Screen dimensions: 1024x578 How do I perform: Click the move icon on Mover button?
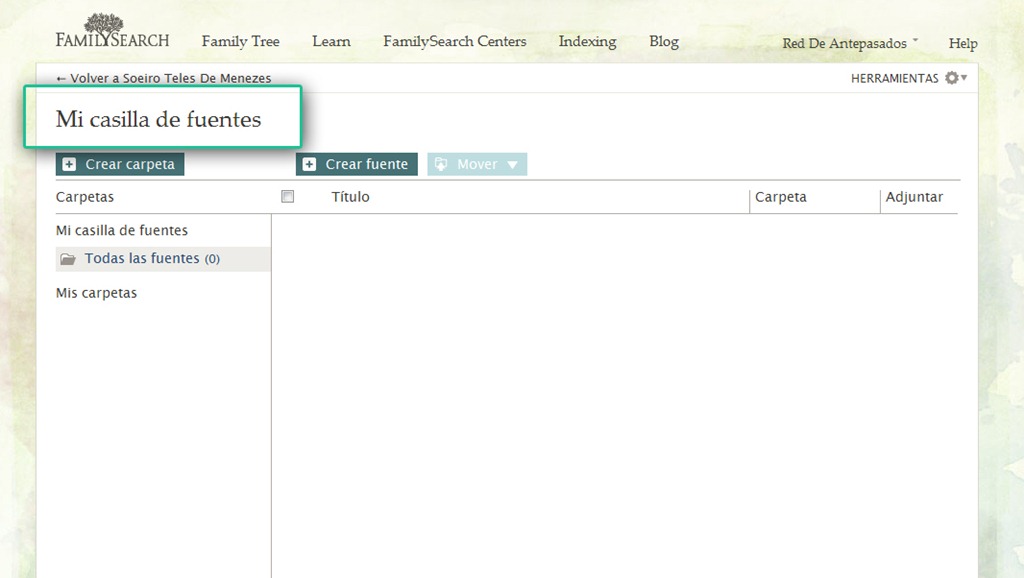[441, 164]
